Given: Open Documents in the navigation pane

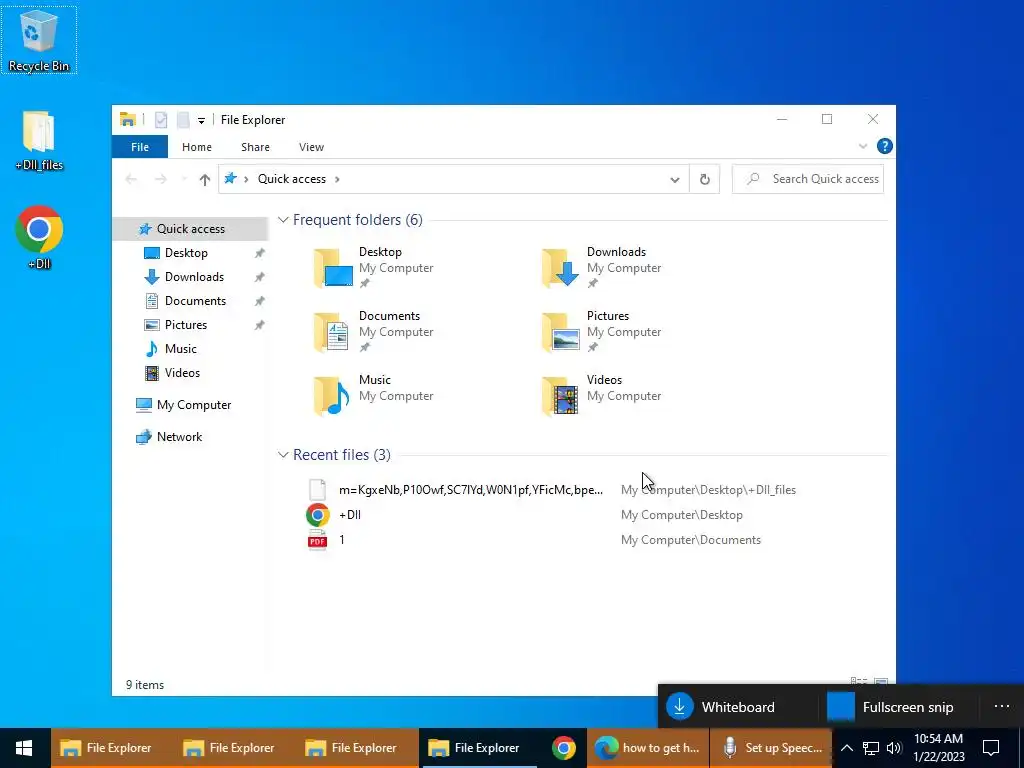Looking at the screenshot, I should pos(195,301).
